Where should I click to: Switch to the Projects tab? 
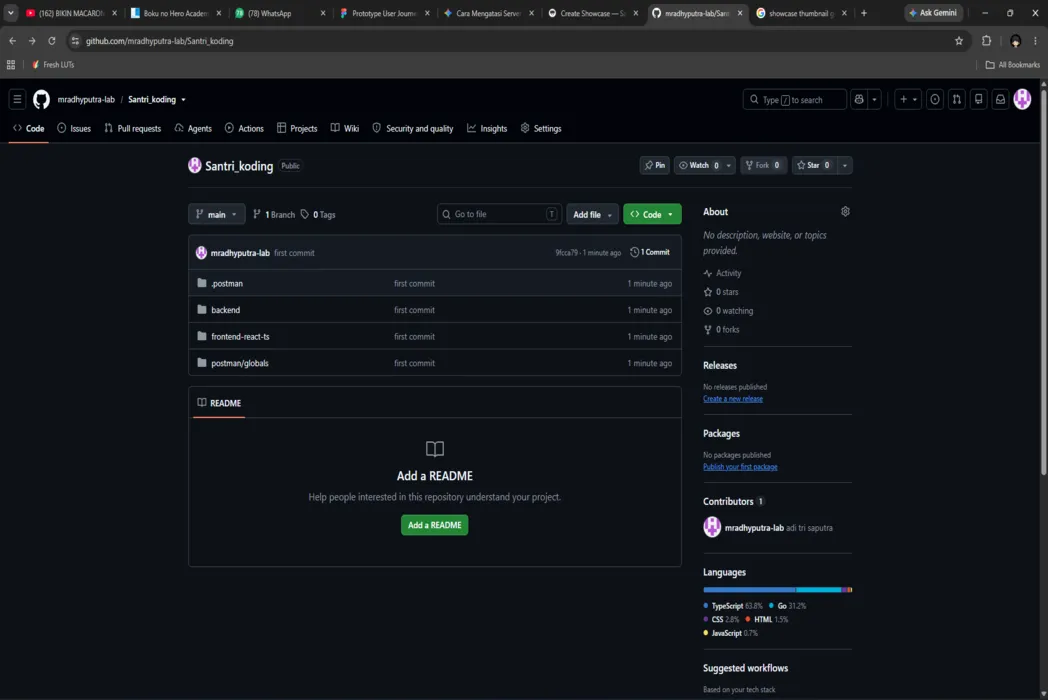click(297, 128)
